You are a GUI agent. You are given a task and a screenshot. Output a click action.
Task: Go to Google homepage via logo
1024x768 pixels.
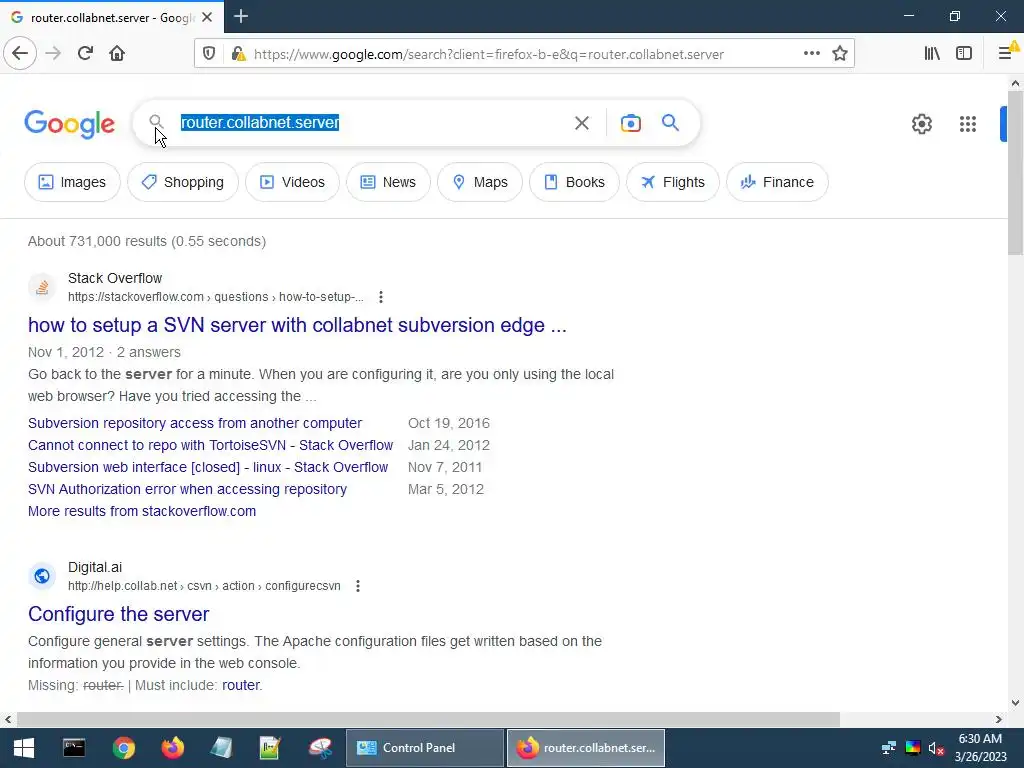click(69, 124)
